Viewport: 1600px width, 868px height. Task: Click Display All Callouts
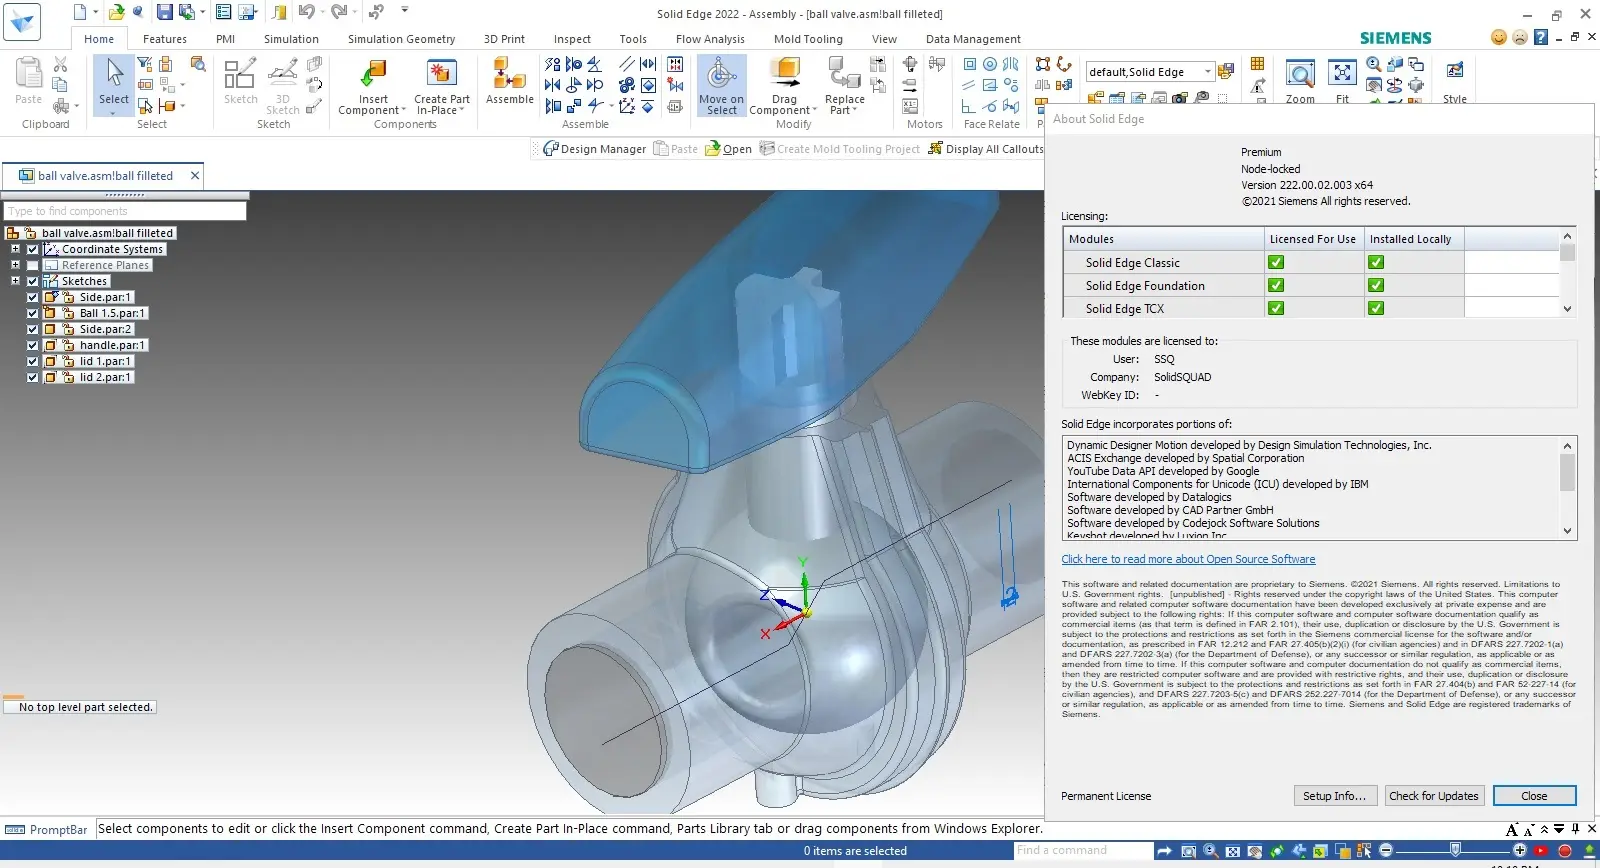(986, 149)
